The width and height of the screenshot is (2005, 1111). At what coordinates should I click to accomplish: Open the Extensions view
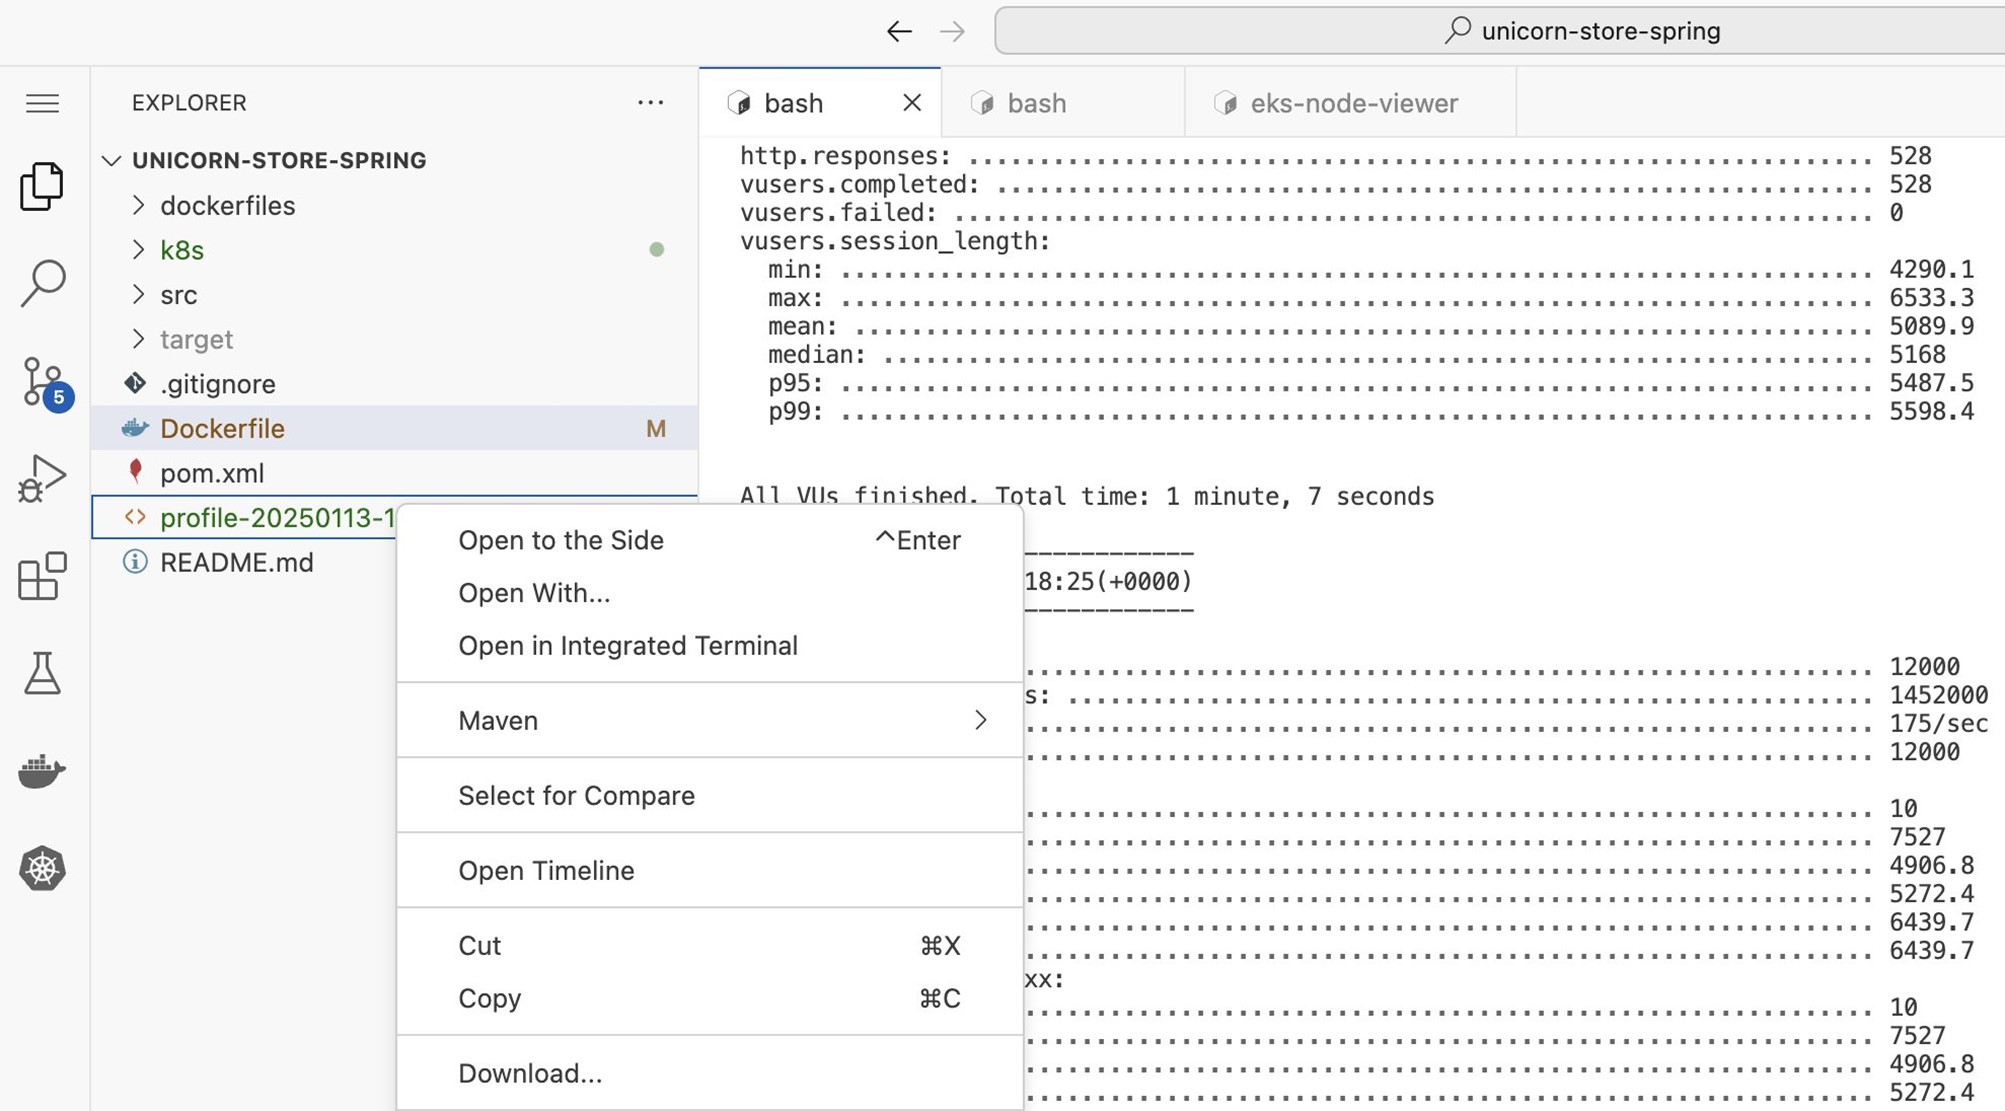point(42,576)
